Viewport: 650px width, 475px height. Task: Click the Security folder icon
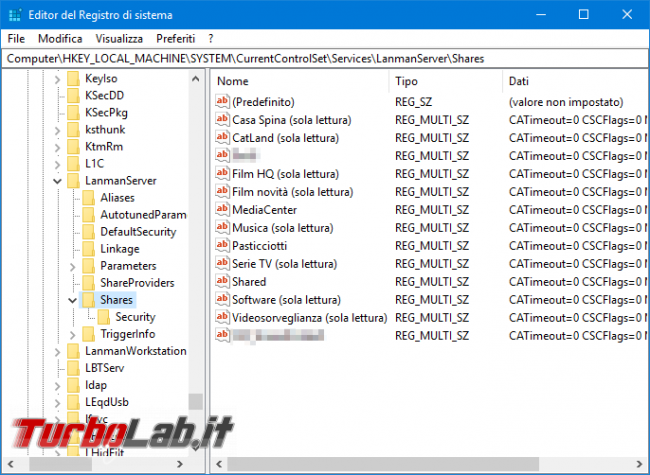tap(104, 317)
